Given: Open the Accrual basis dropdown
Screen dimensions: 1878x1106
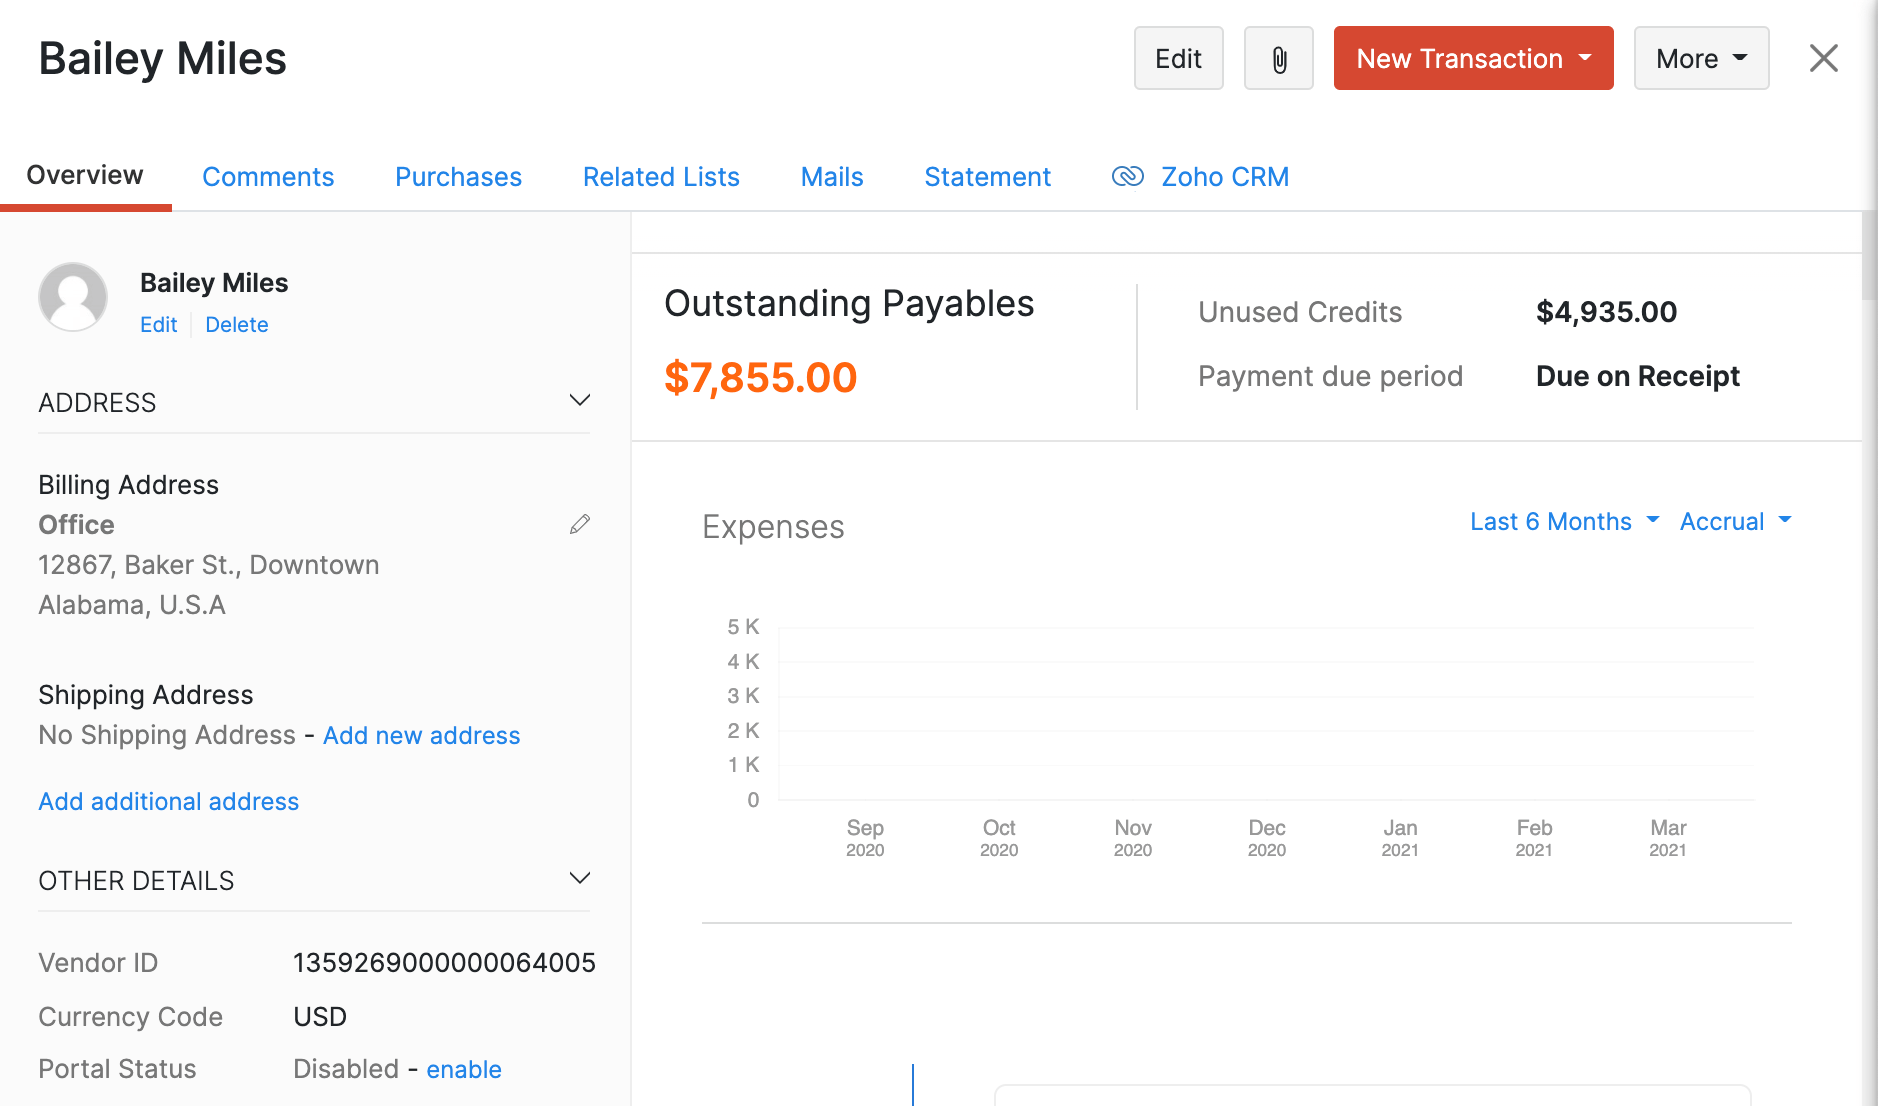Looking at the screenshot, I should coord(1735,522).
